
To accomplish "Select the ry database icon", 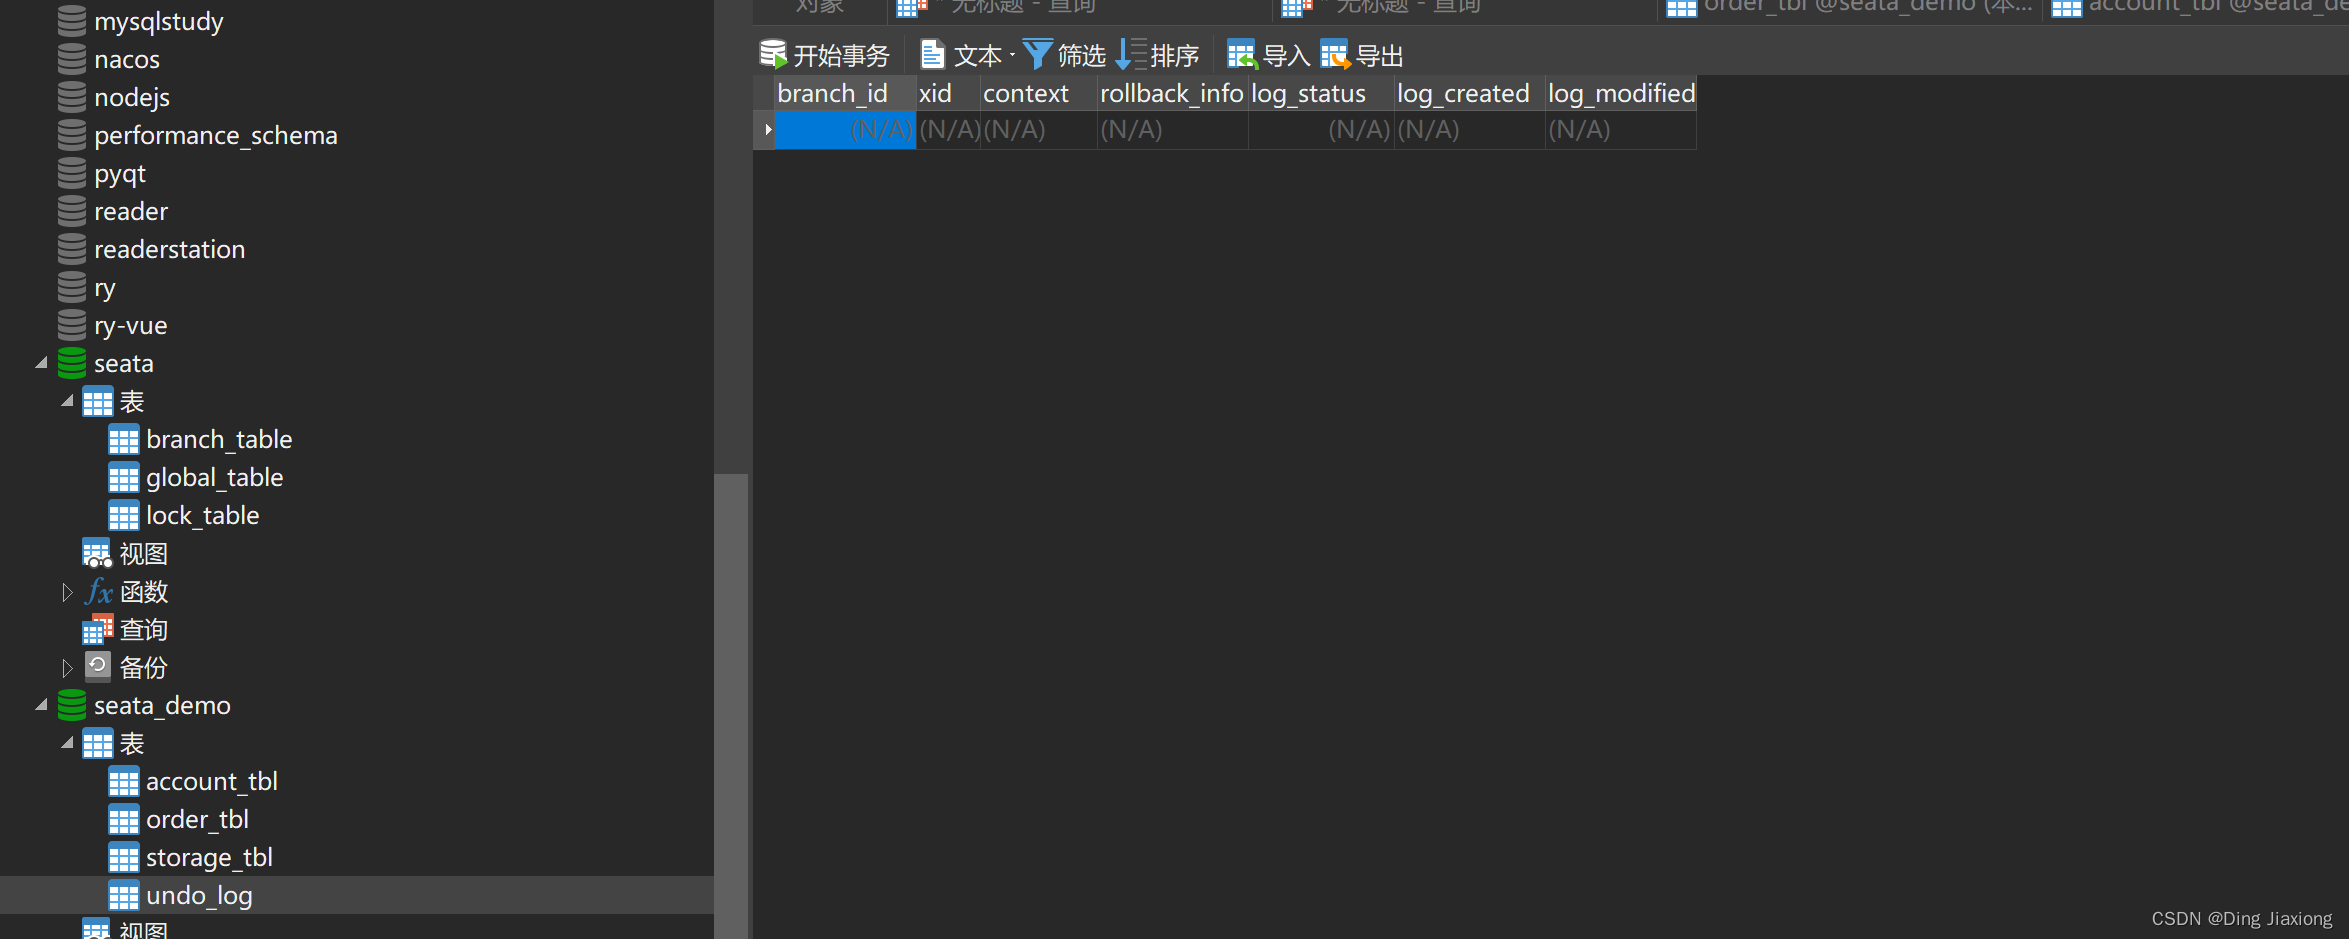I will (72, 287).
